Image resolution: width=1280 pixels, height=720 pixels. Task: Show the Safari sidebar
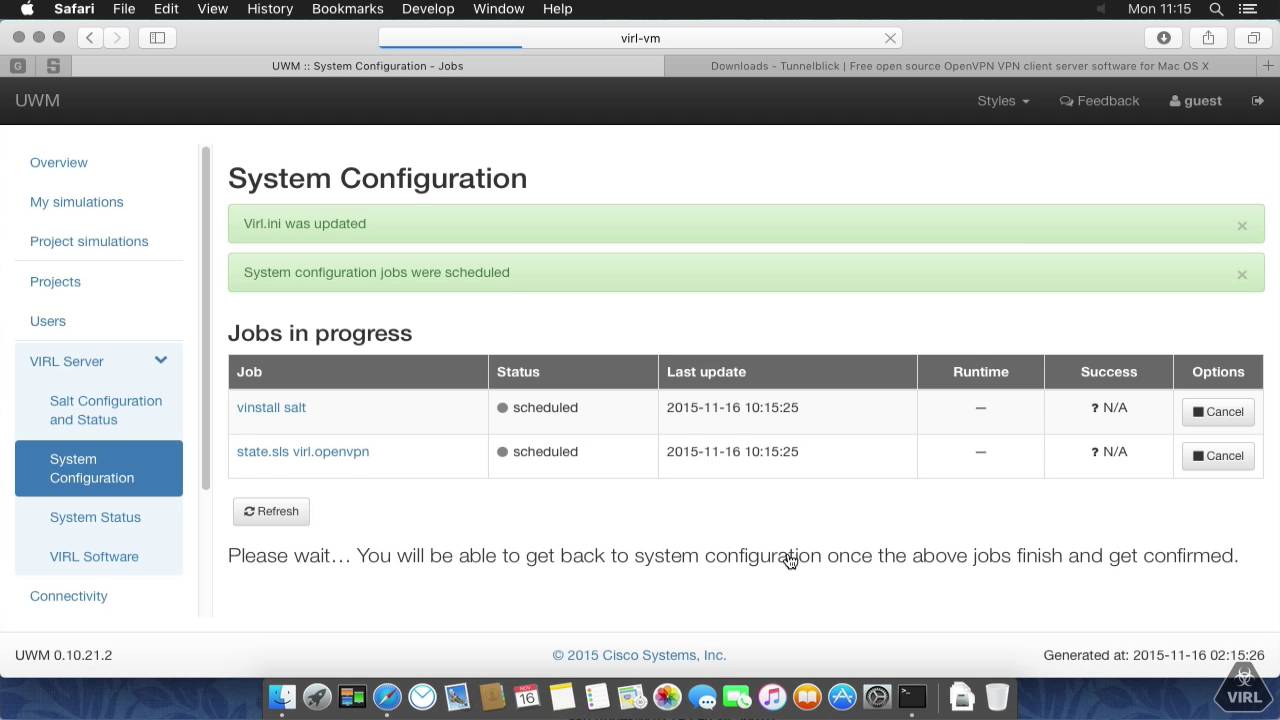pyautogui.click(x=157, y=38)
